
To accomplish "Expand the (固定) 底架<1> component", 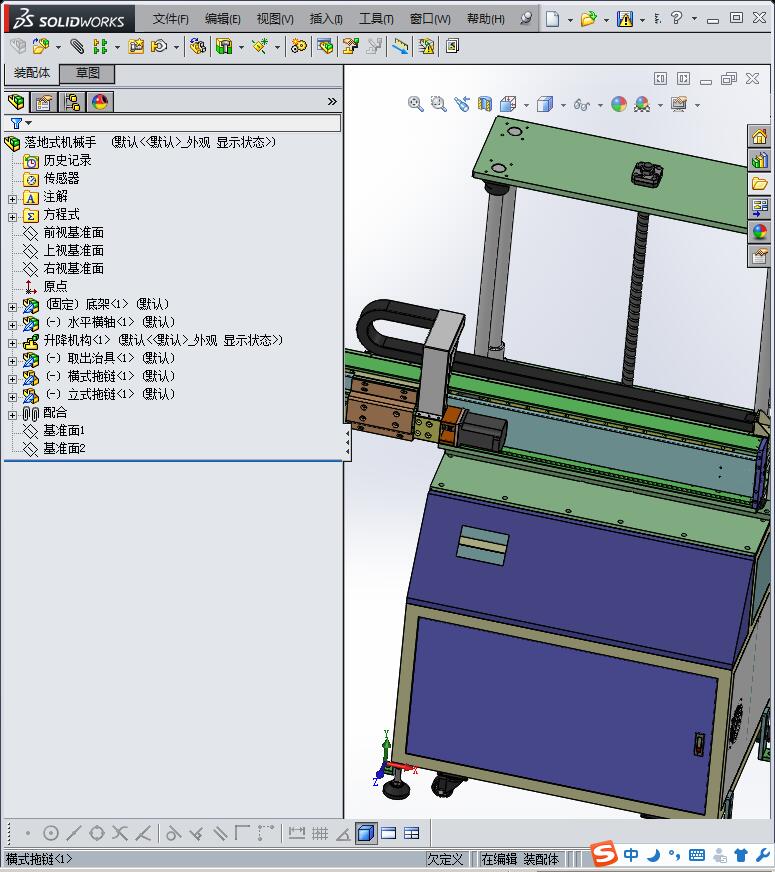I will coord(13,307).
